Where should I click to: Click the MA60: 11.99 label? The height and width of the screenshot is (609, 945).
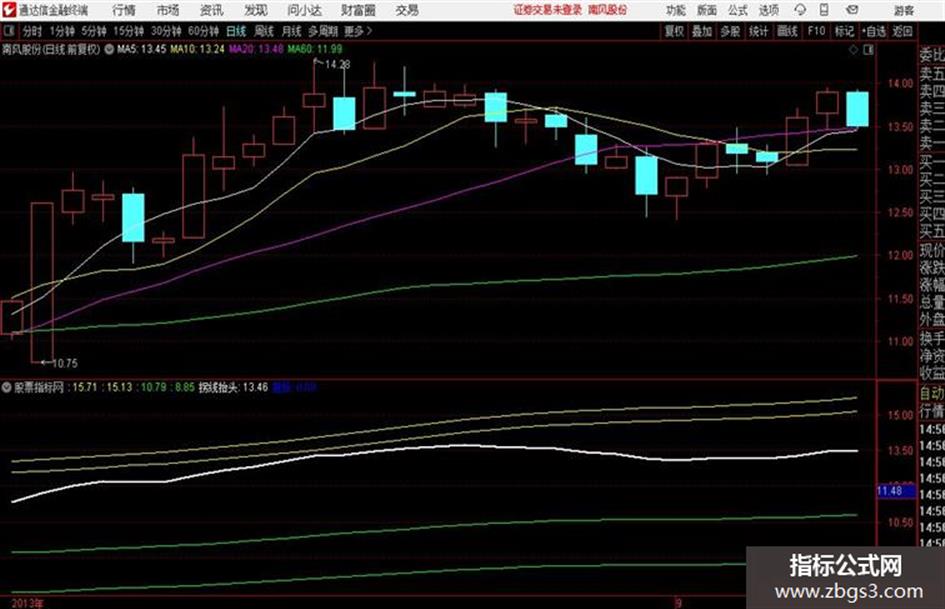point(315,49)
